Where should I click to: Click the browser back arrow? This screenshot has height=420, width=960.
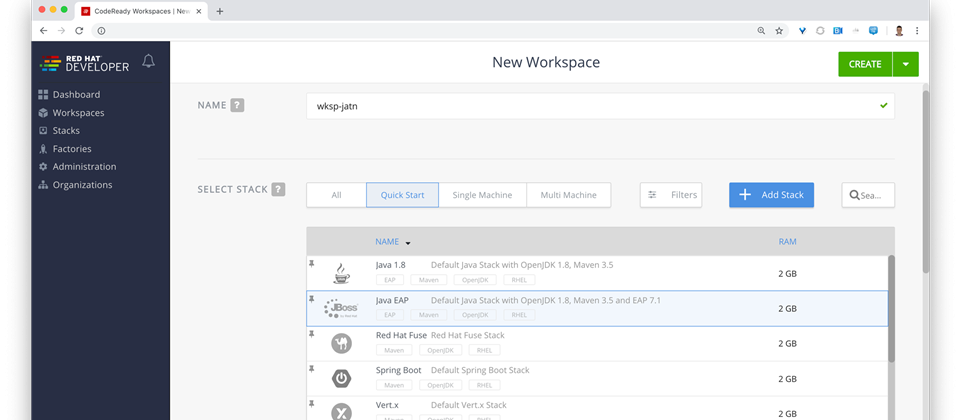coord(43,31)
